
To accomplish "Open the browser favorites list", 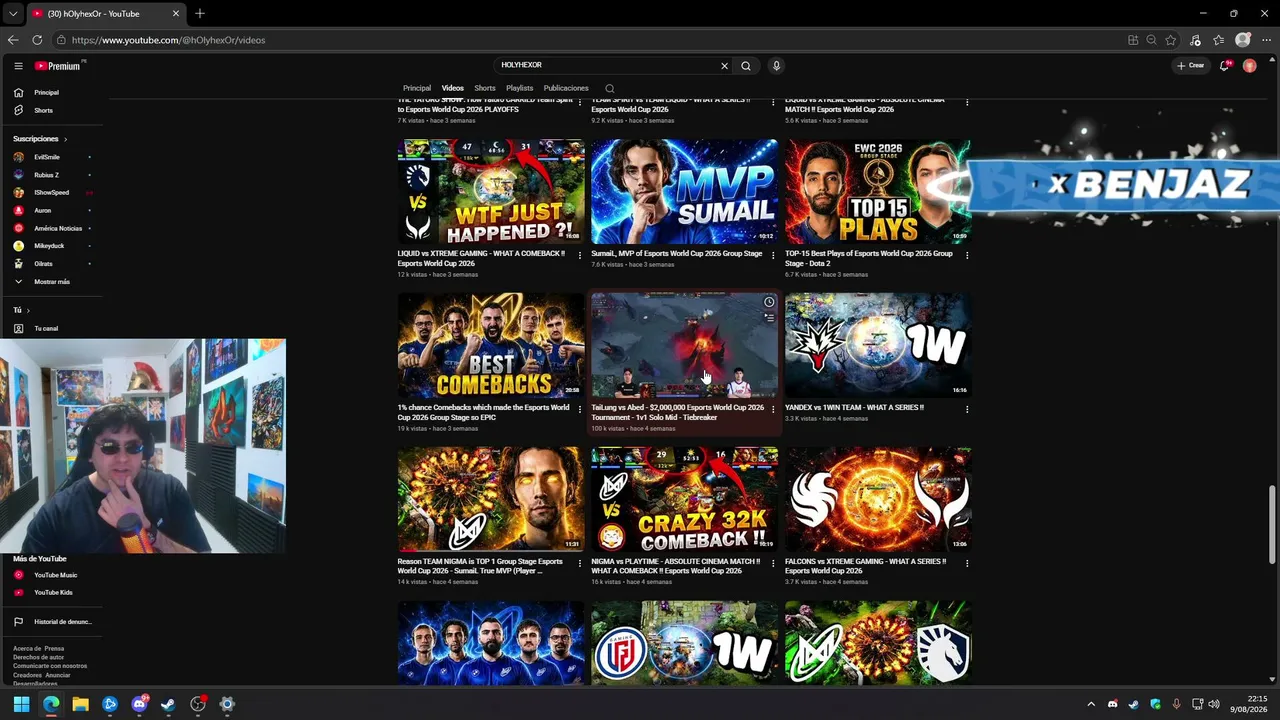I will [1219, 40].
